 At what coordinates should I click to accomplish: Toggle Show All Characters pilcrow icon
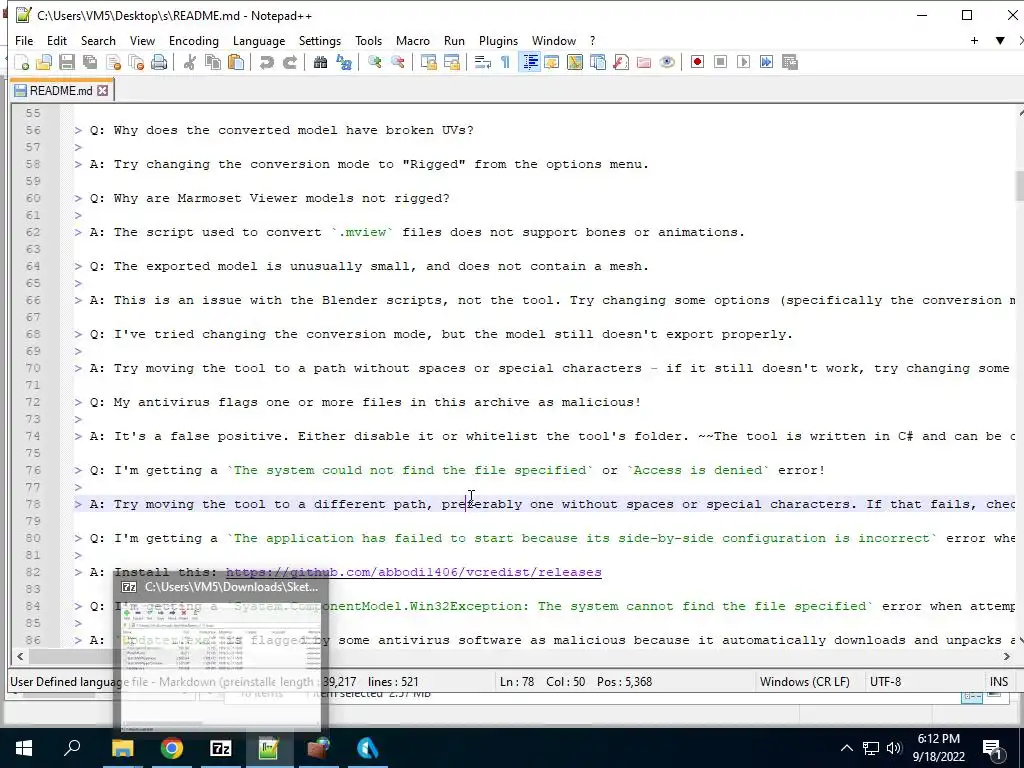pos(505,62)
